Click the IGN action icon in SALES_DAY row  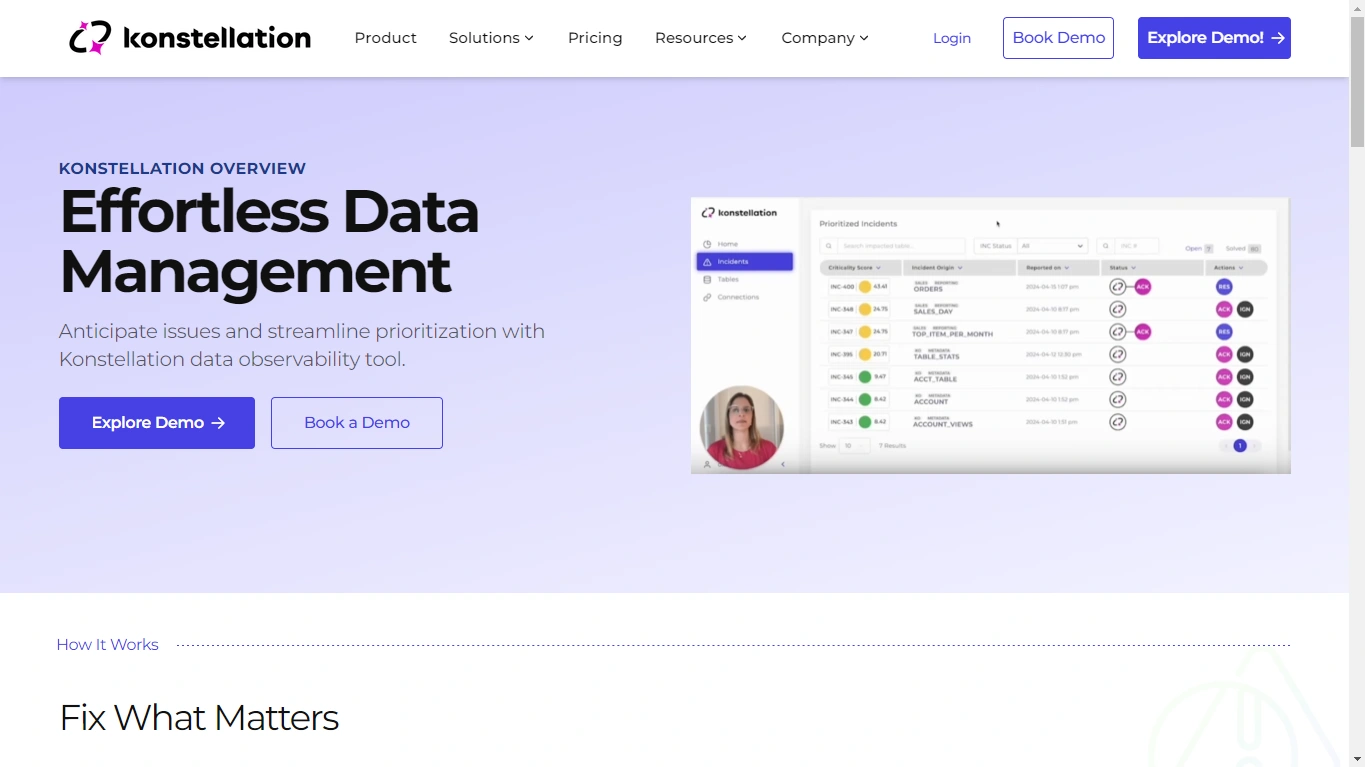[x=1245, y=309]
